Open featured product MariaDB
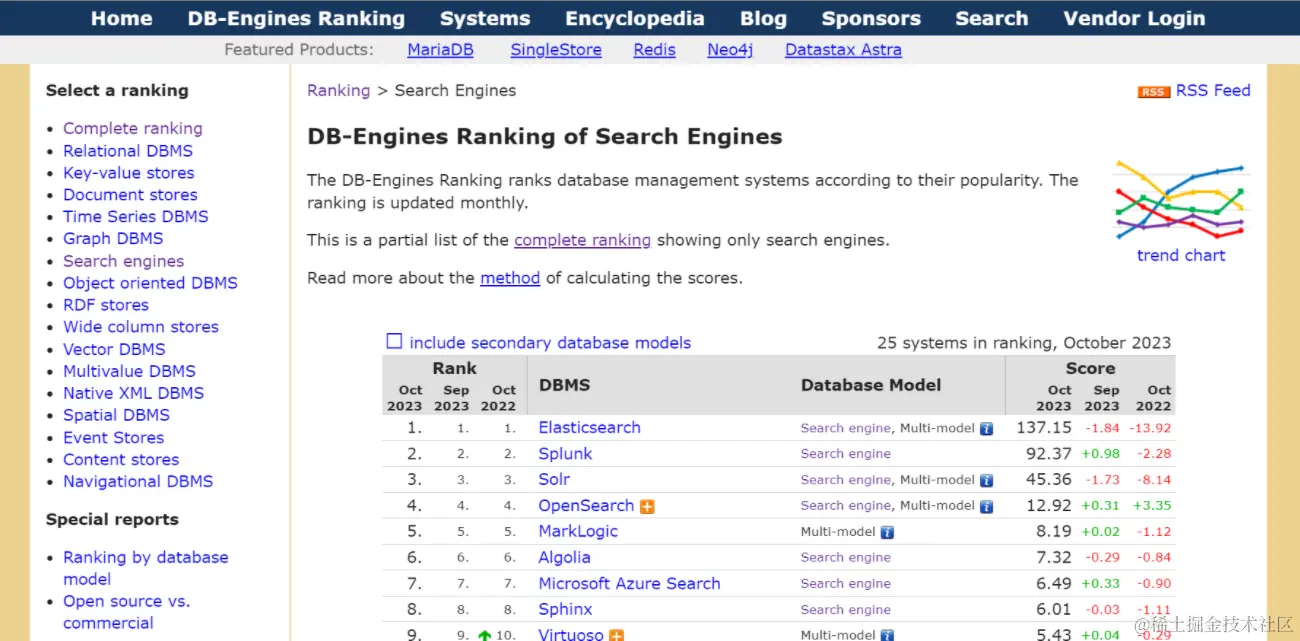 point(440,49)
